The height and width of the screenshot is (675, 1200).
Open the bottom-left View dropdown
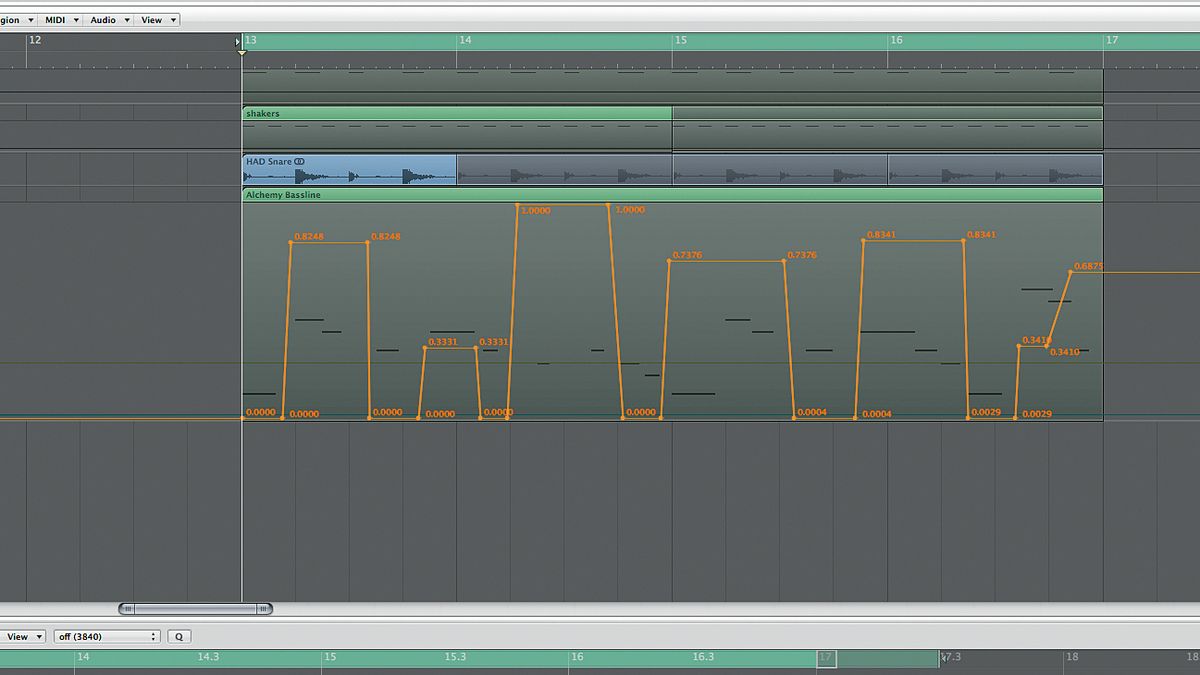(23, 636)
